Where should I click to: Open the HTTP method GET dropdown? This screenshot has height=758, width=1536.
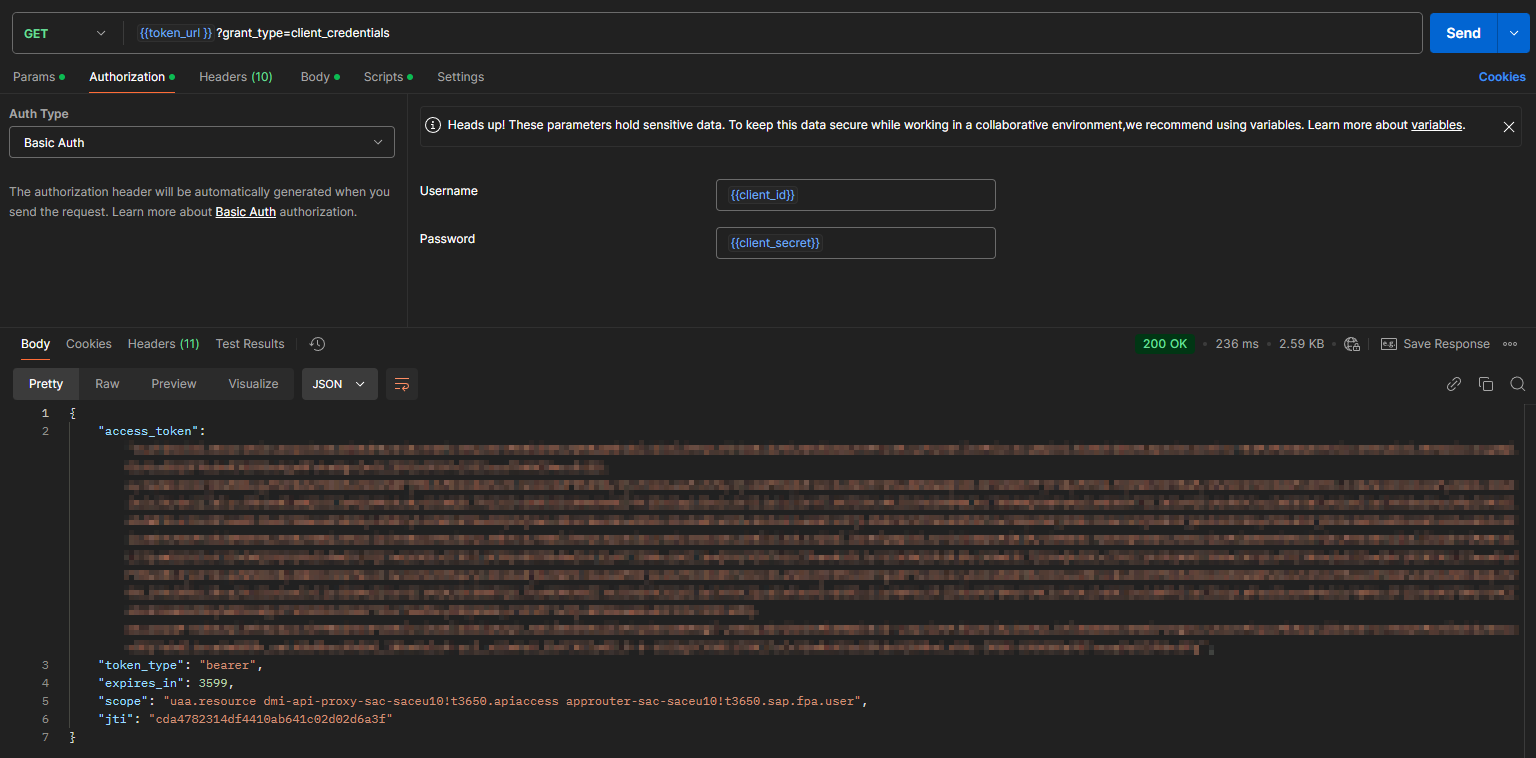tap(65, 33)
